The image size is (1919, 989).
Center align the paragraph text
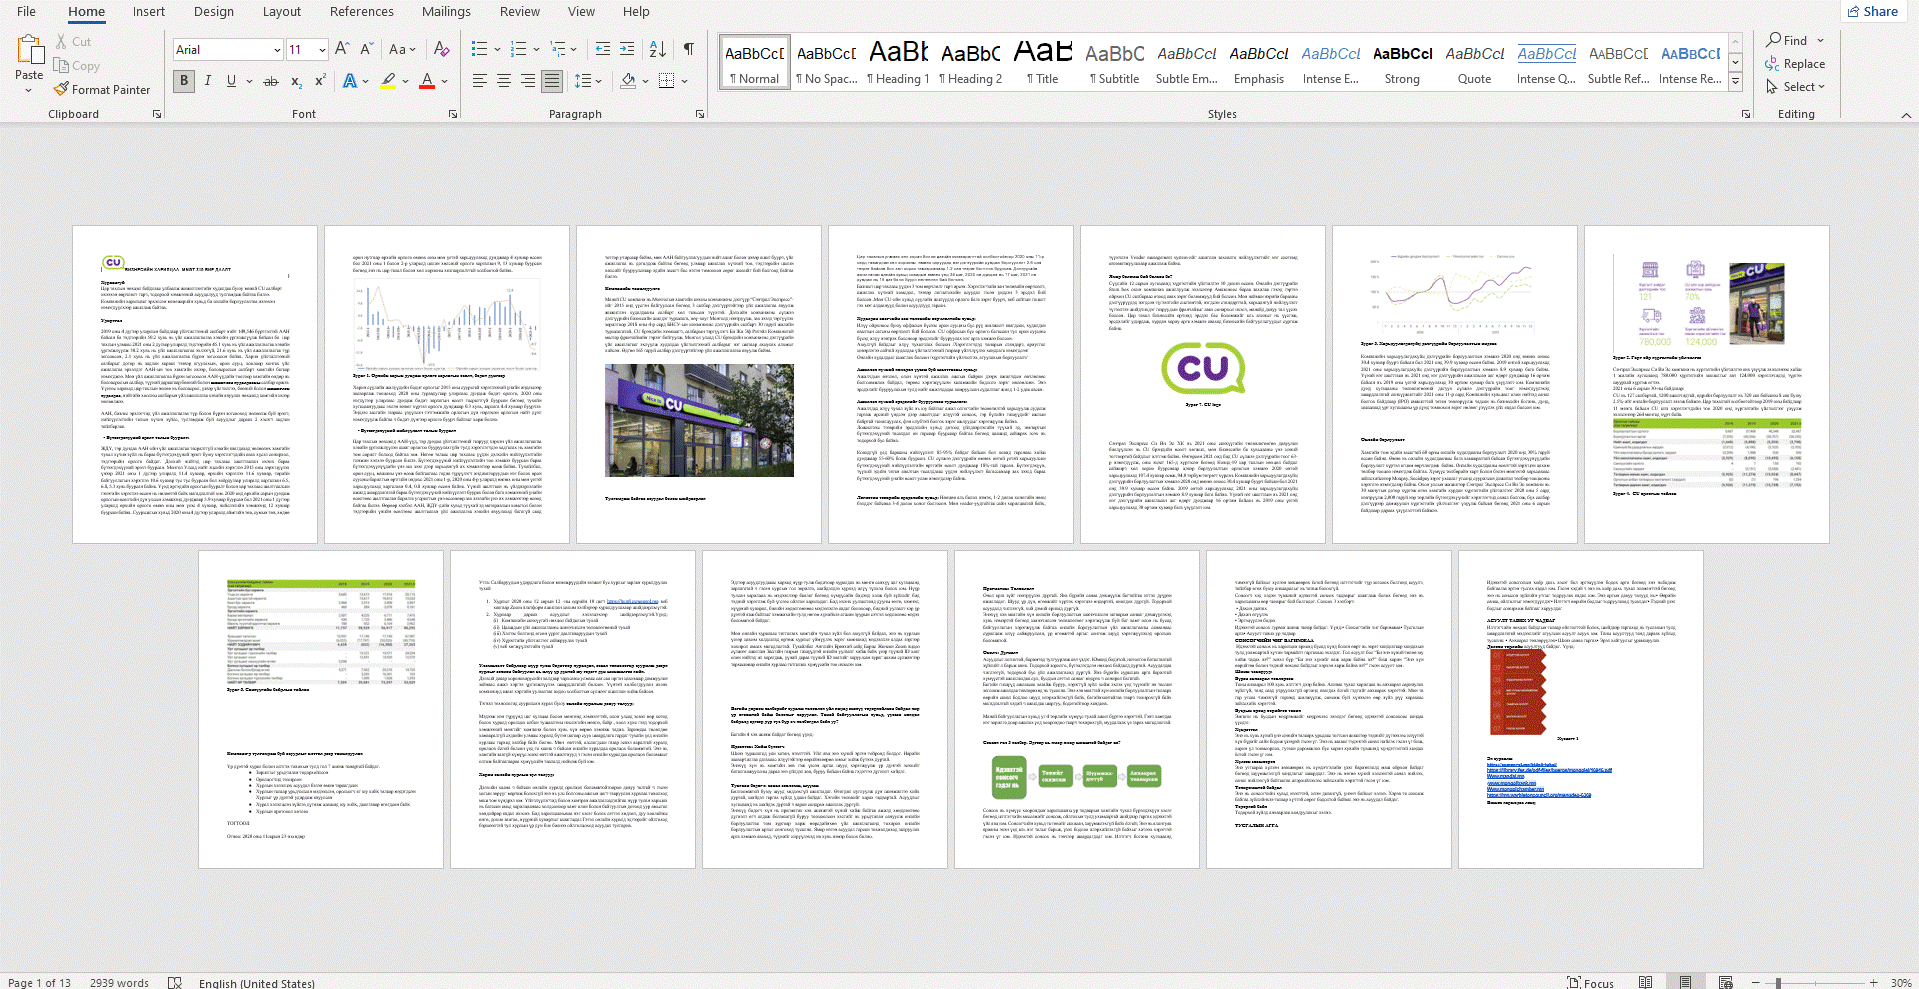[504, 81]
